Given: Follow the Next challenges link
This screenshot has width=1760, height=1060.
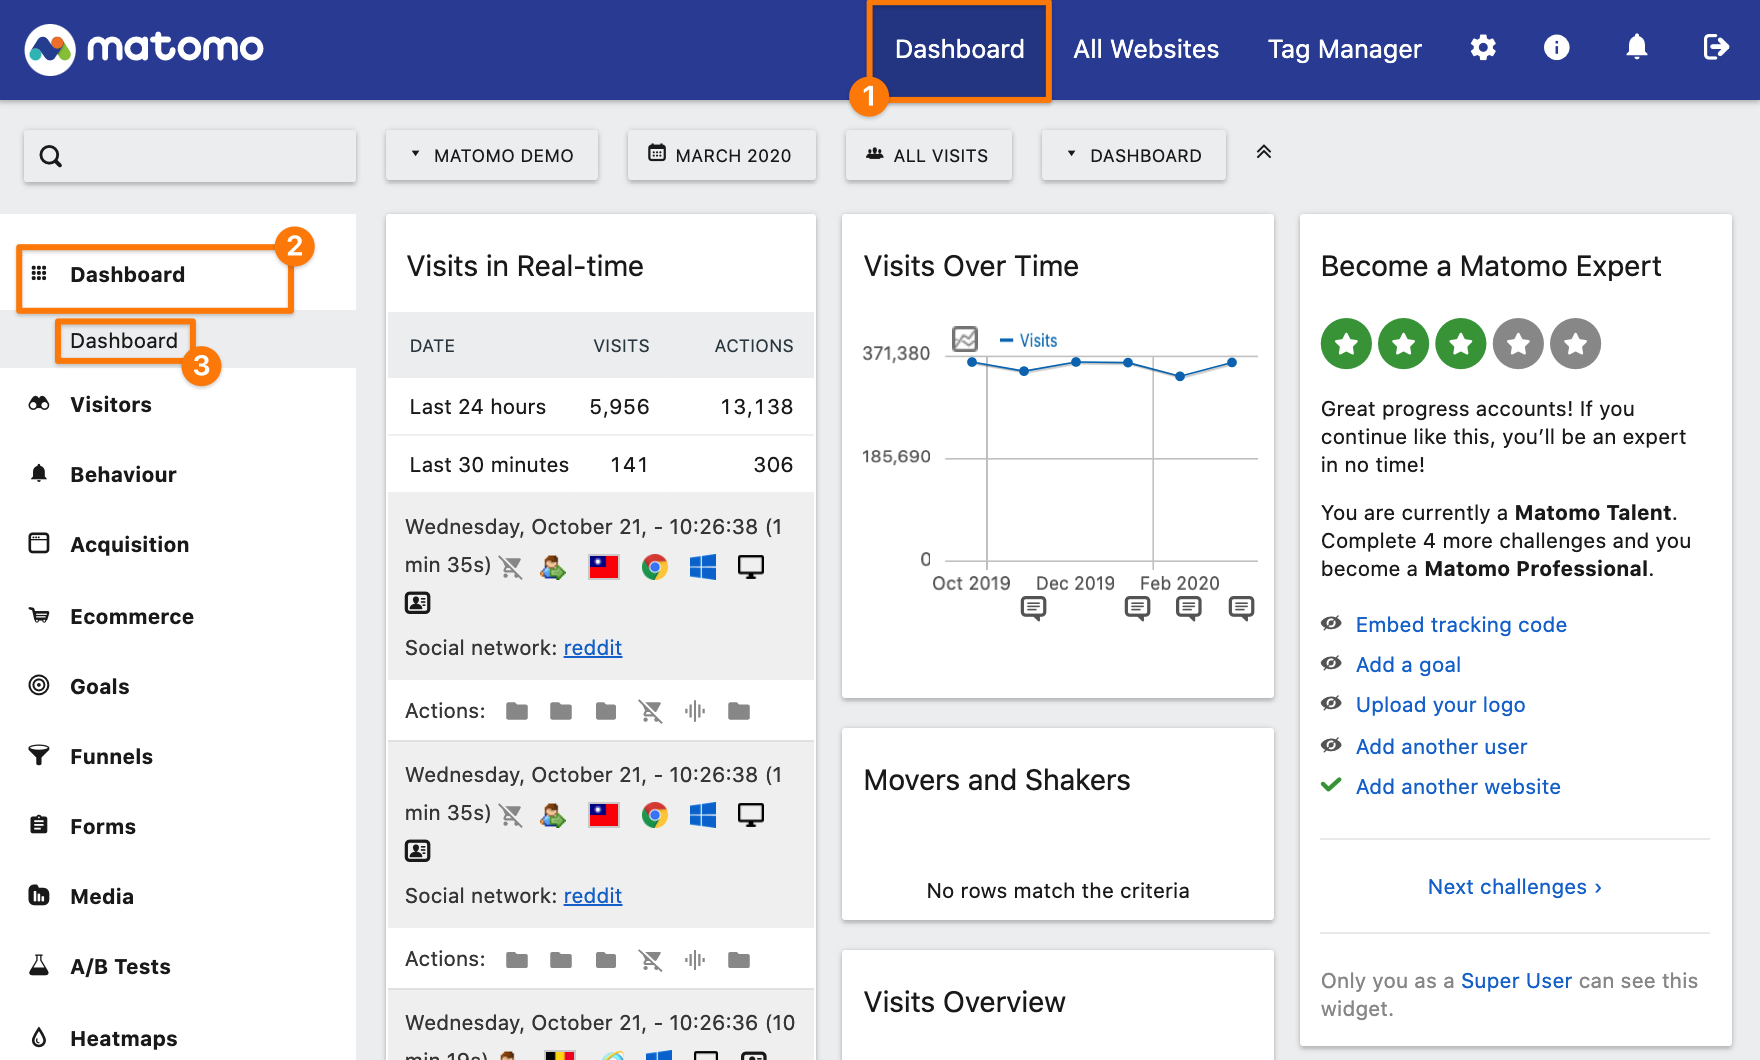Looking at the screenshot, I should coord(1513,886).
